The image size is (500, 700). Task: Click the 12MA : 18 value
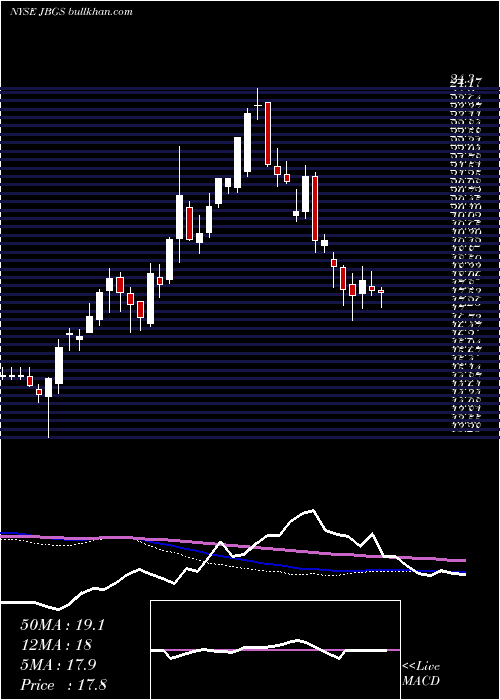point(56,645)
